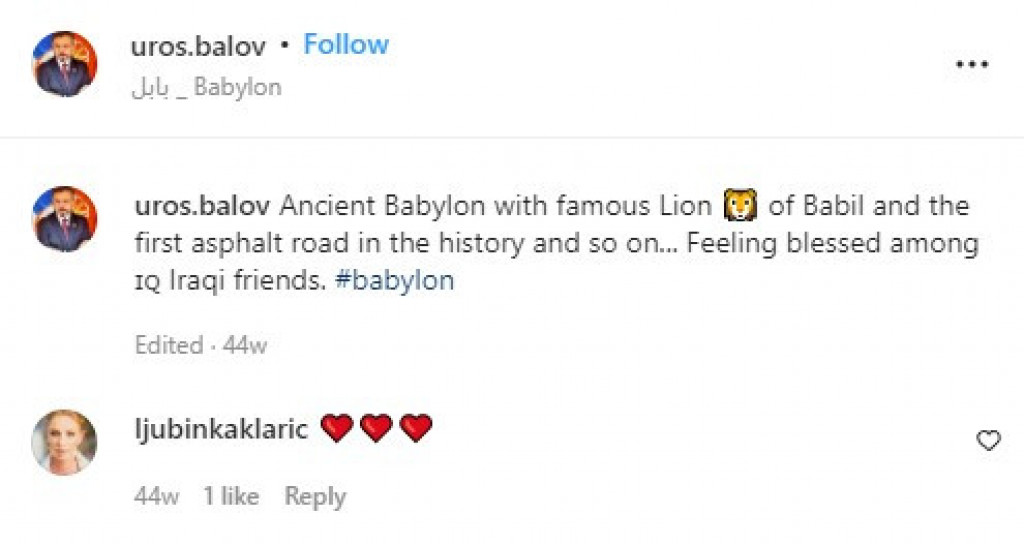Click the last red heart emoji in the comment
1024x544 pixels.
(415, 428)
